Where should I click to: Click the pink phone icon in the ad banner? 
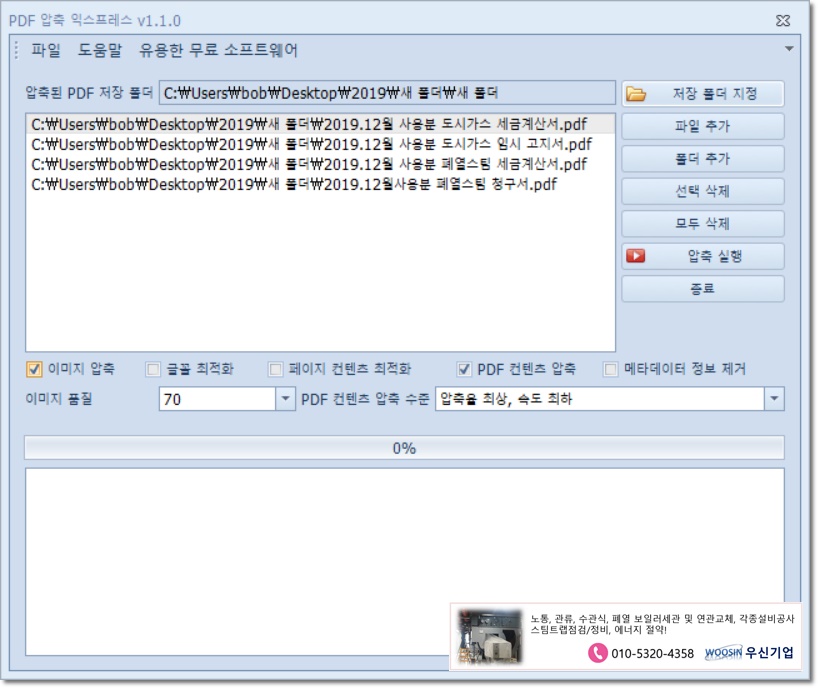(597, 653)
